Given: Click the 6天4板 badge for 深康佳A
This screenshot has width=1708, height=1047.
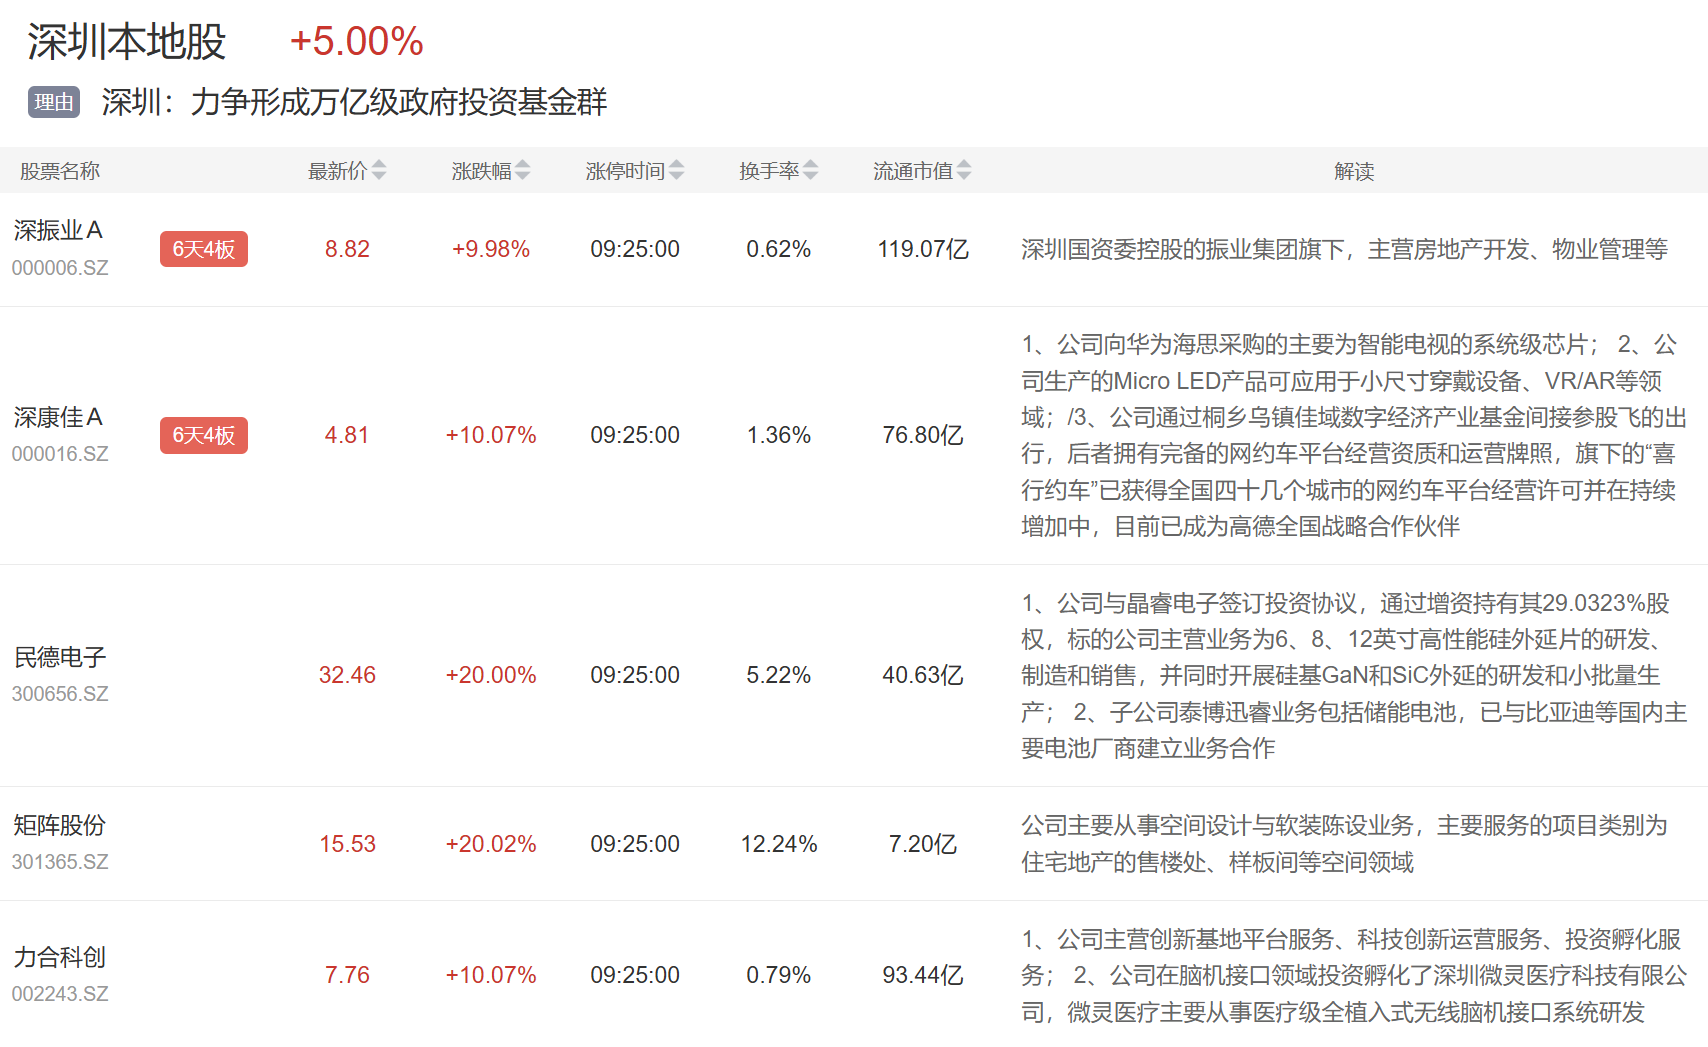Looking at the screenshot, I should pos(203,435).
